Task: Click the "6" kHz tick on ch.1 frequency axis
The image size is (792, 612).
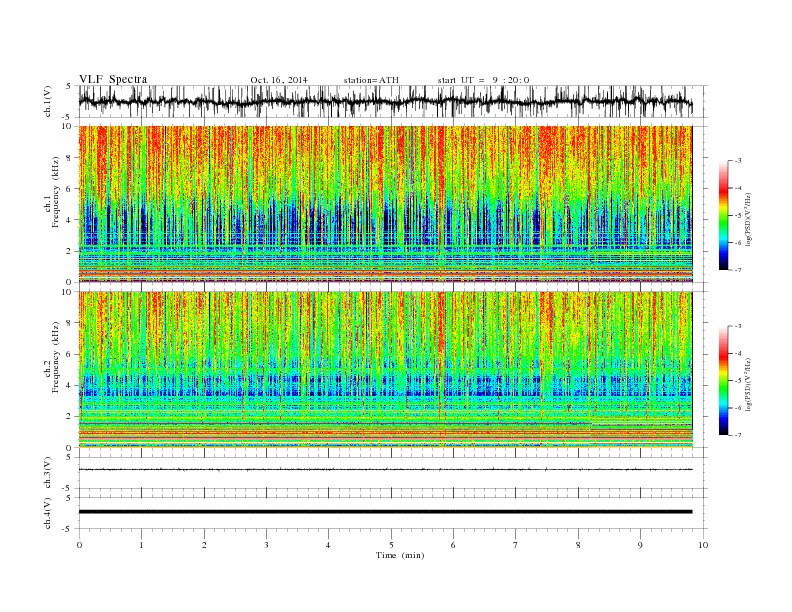Action: click(70, 189)
